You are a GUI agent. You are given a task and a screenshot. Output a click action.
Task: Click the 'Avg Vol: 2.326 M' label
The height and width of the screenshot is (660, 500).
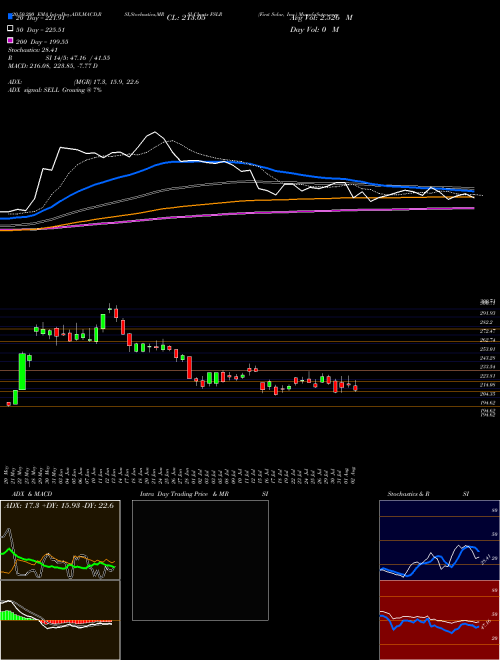(x=321, y=18)
